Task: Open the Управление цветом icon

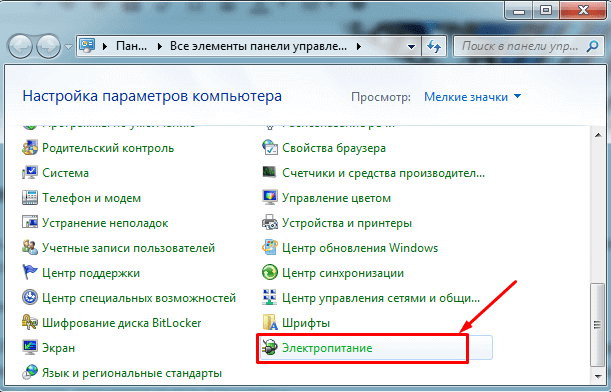Action: coord(270,198)
